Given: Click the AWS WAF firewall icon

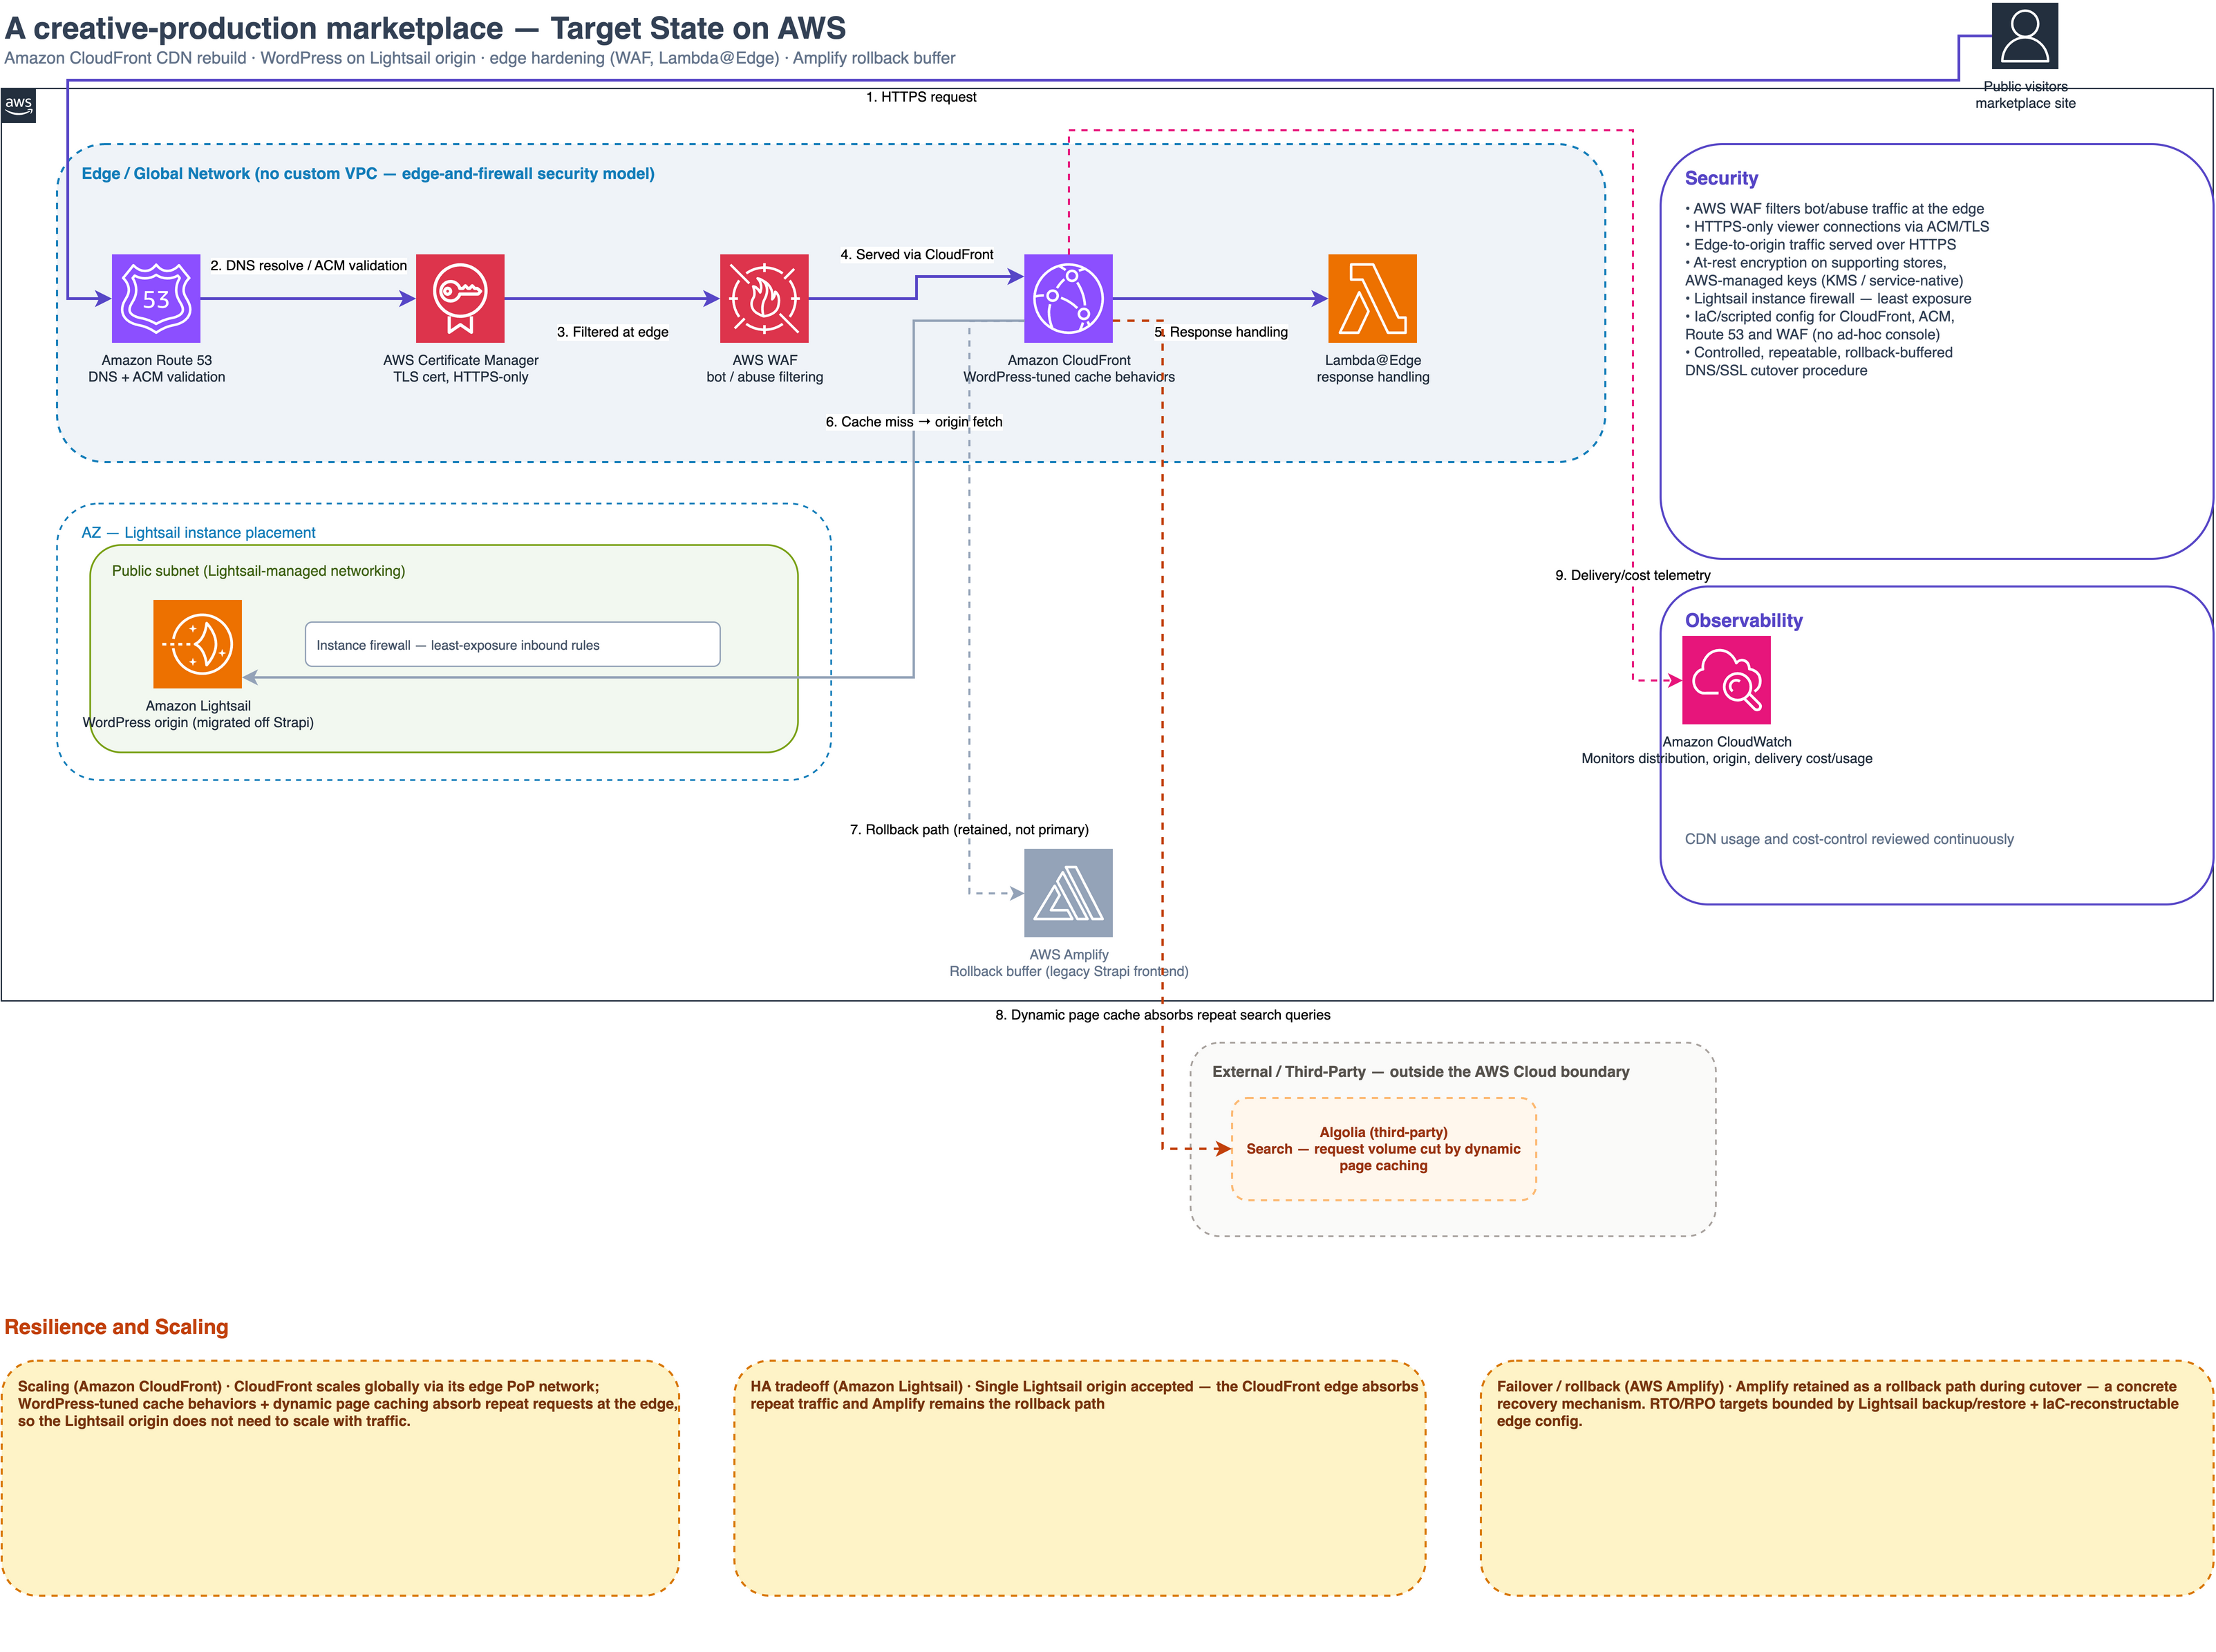Looking at the screenshot, I should [x=764, y=298].
